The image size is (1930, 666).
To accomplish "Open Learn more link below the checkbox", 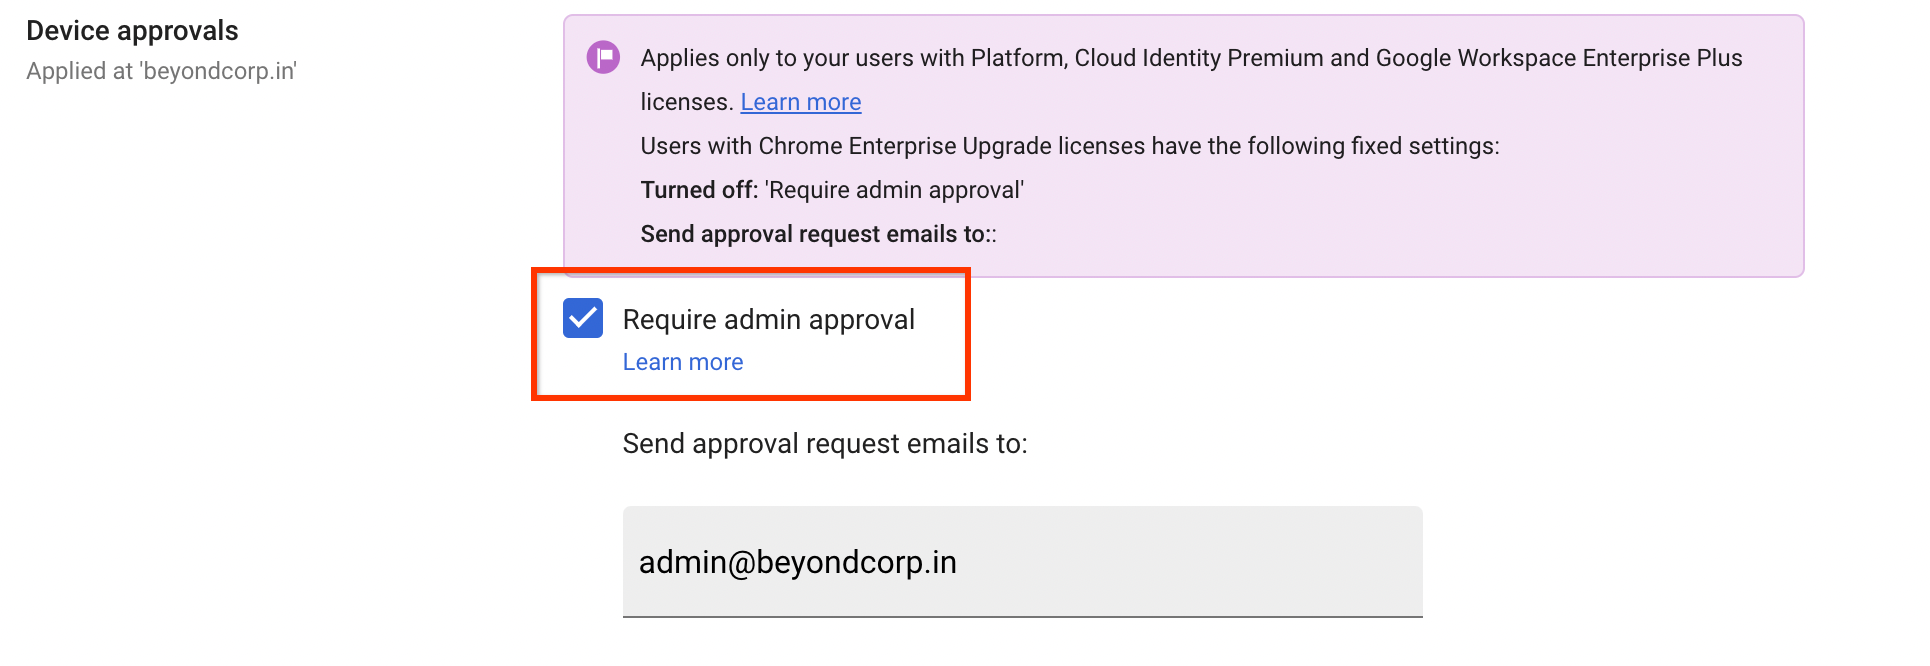I will pos(683,362).
